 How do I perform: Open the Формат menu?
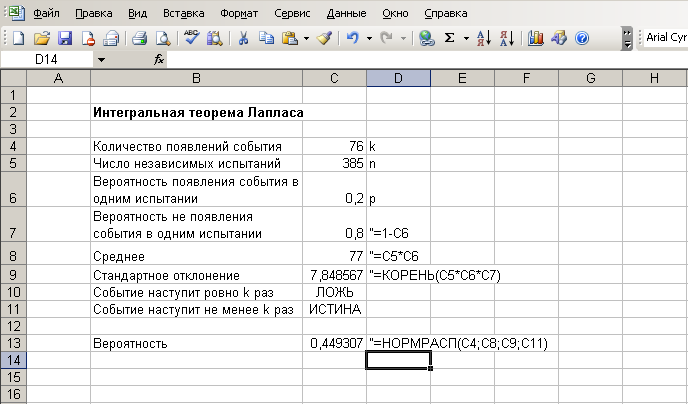pos(239,13)
